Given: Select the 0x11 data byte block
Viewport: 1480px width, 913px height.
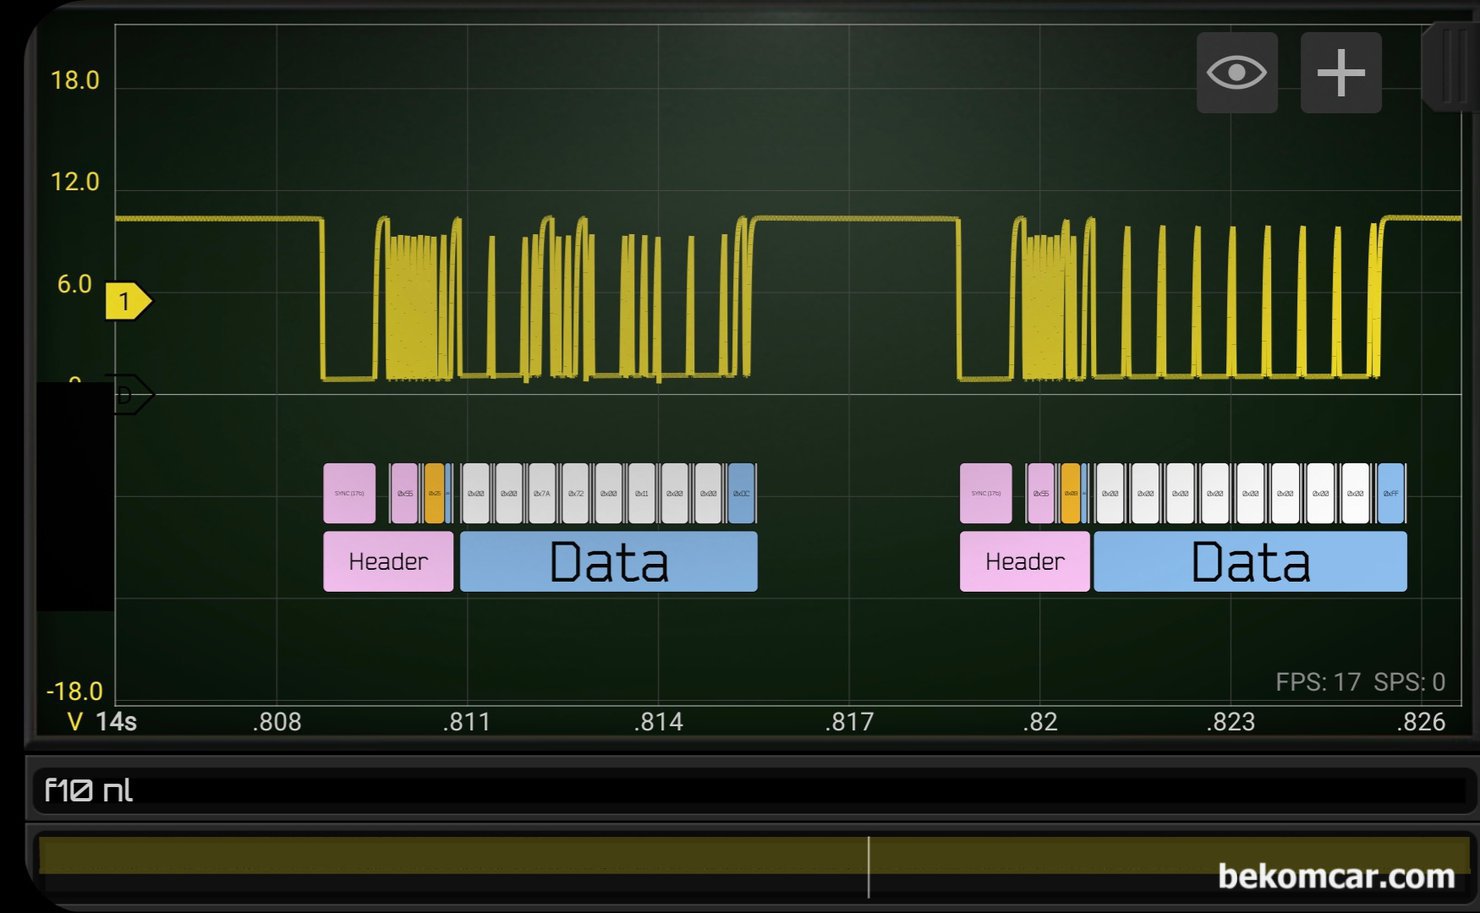Looking at the screenshot, I should click(x=642, y=493).
